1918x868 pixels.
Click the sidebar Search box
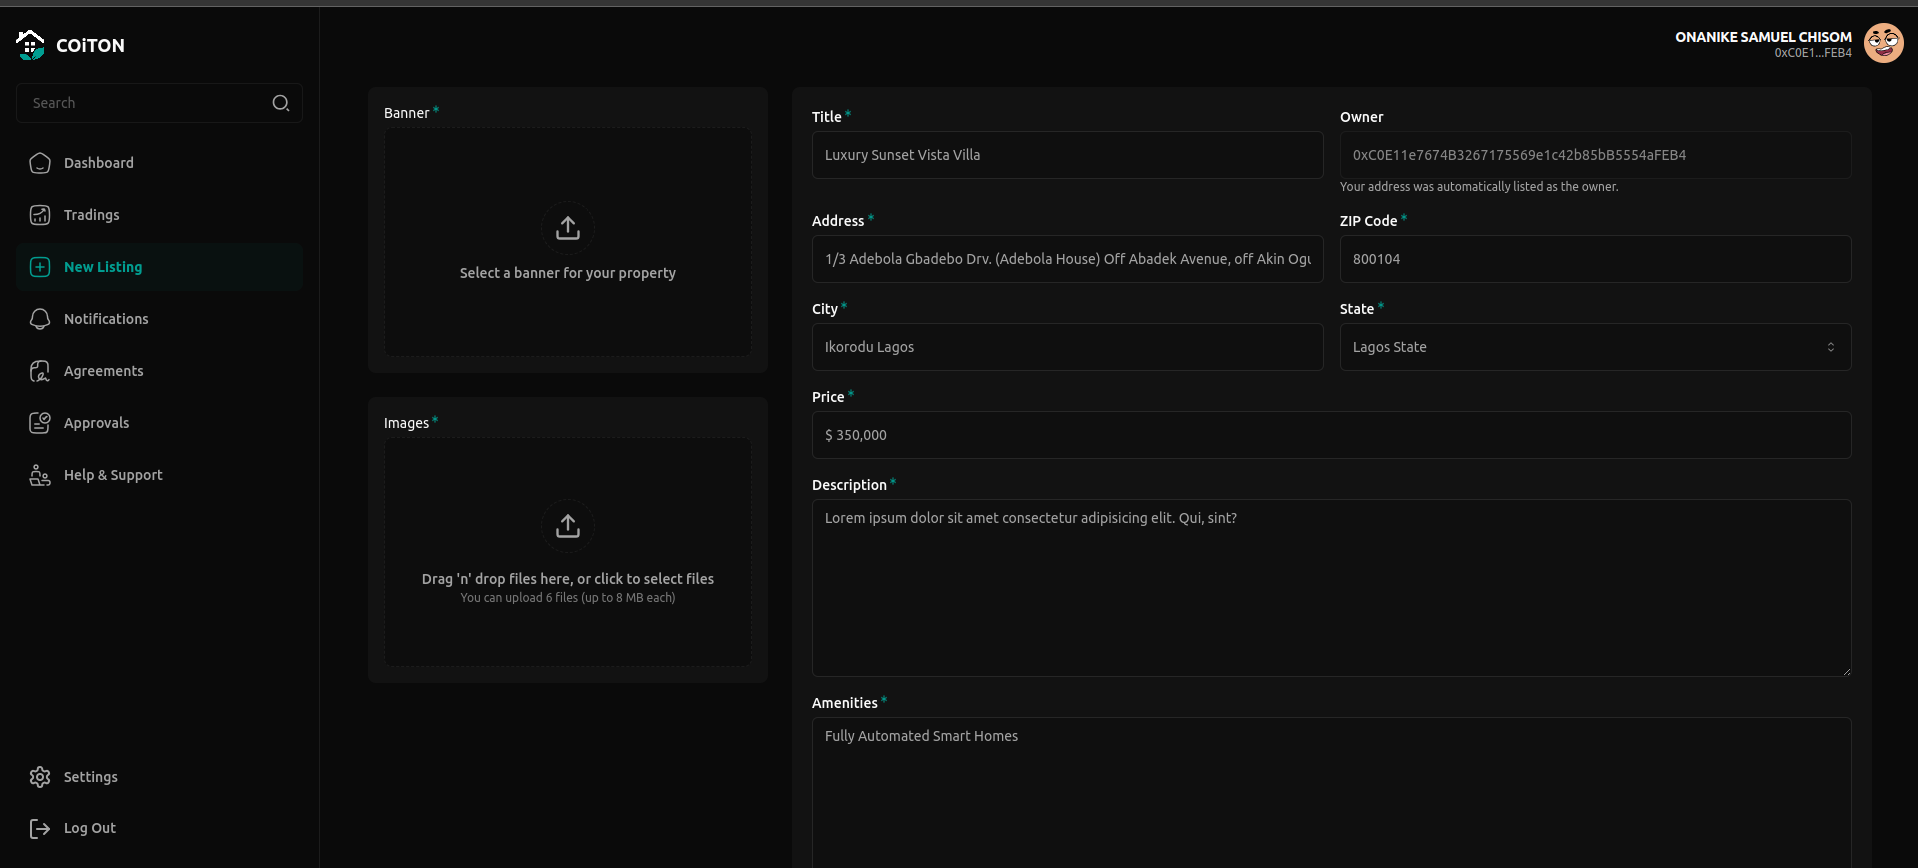145,103
